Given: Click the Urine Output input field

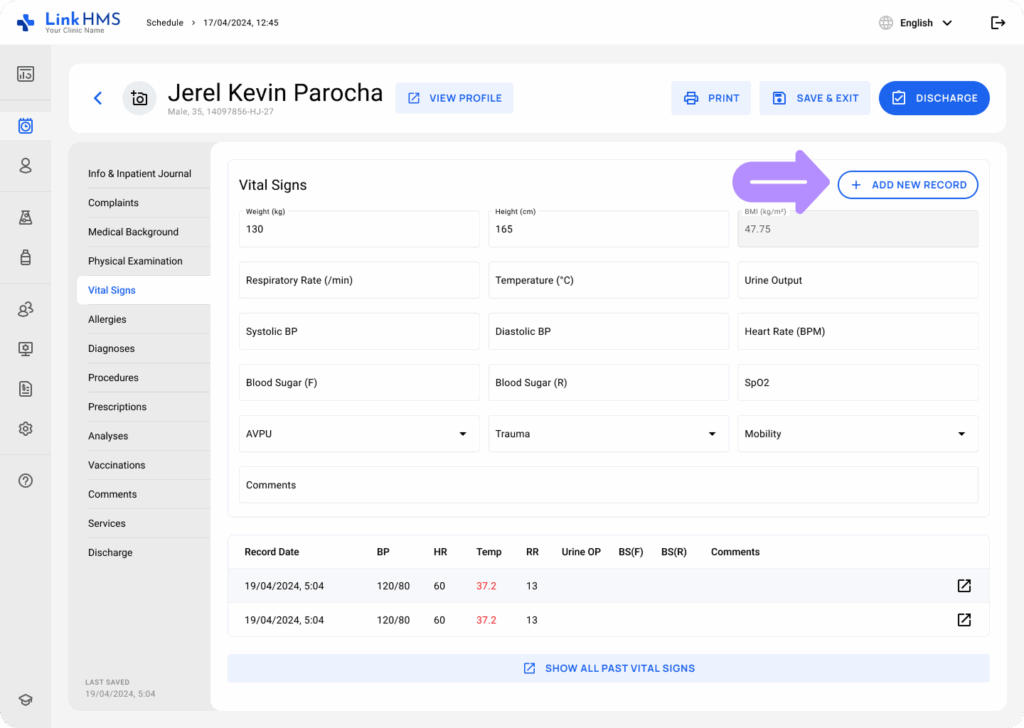Looking at the screenshot, I should tap(858, 280).
